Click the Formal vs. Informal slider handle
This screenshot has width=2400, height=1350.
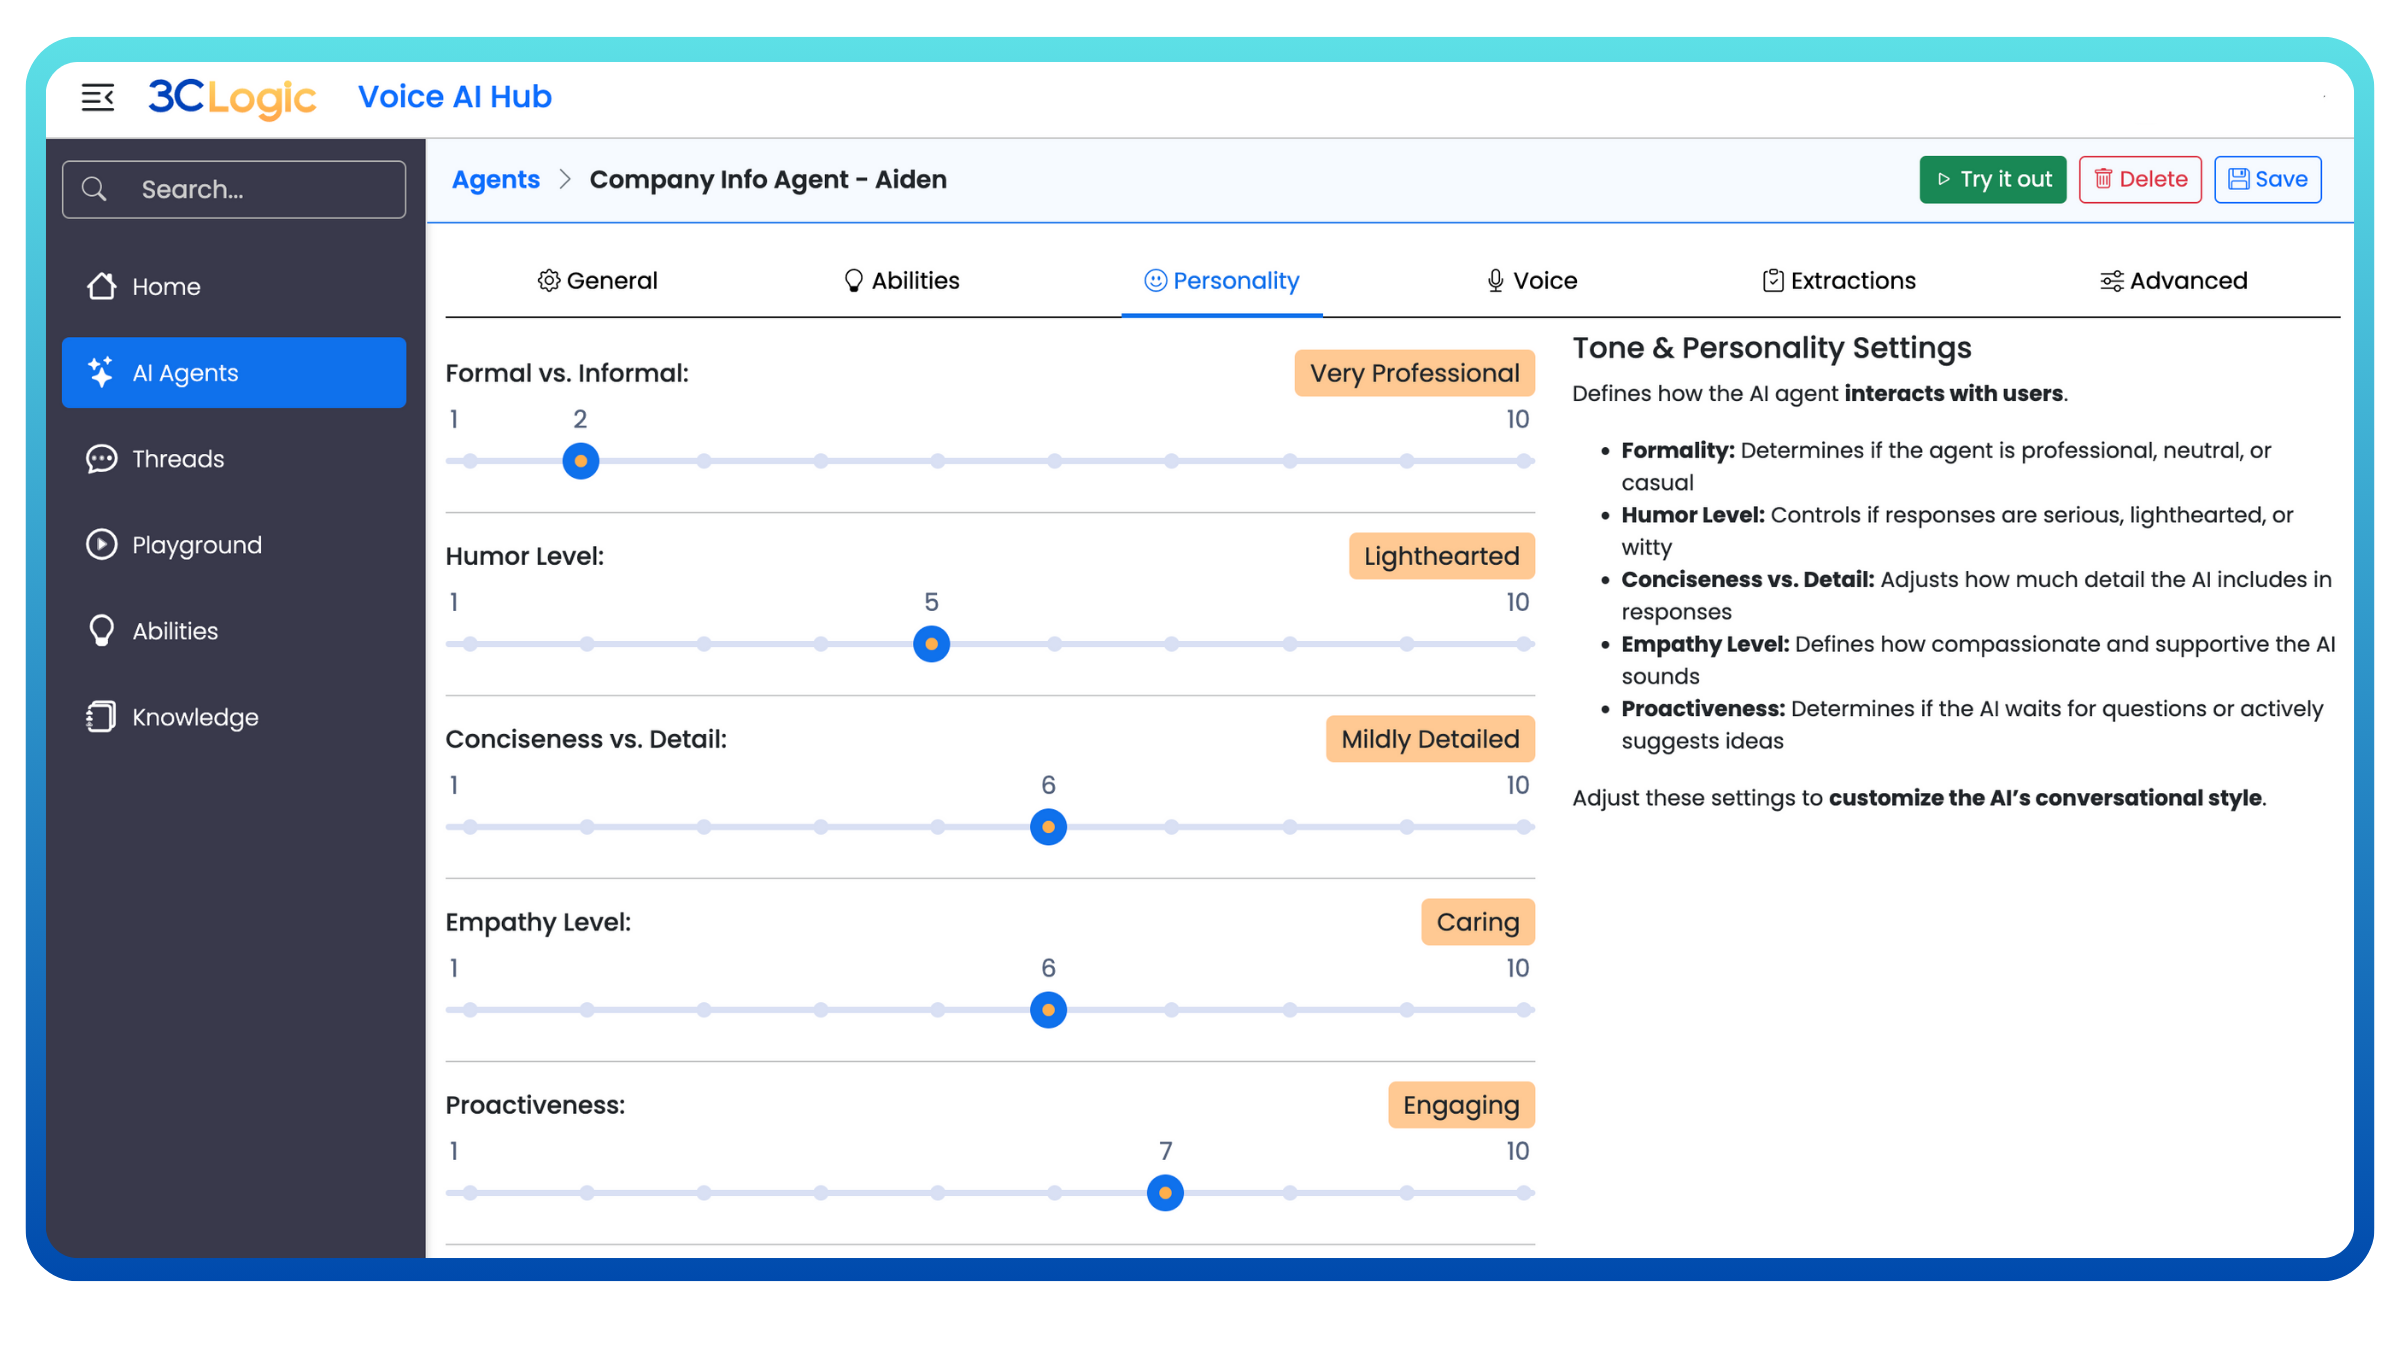[x=580, y=461]
